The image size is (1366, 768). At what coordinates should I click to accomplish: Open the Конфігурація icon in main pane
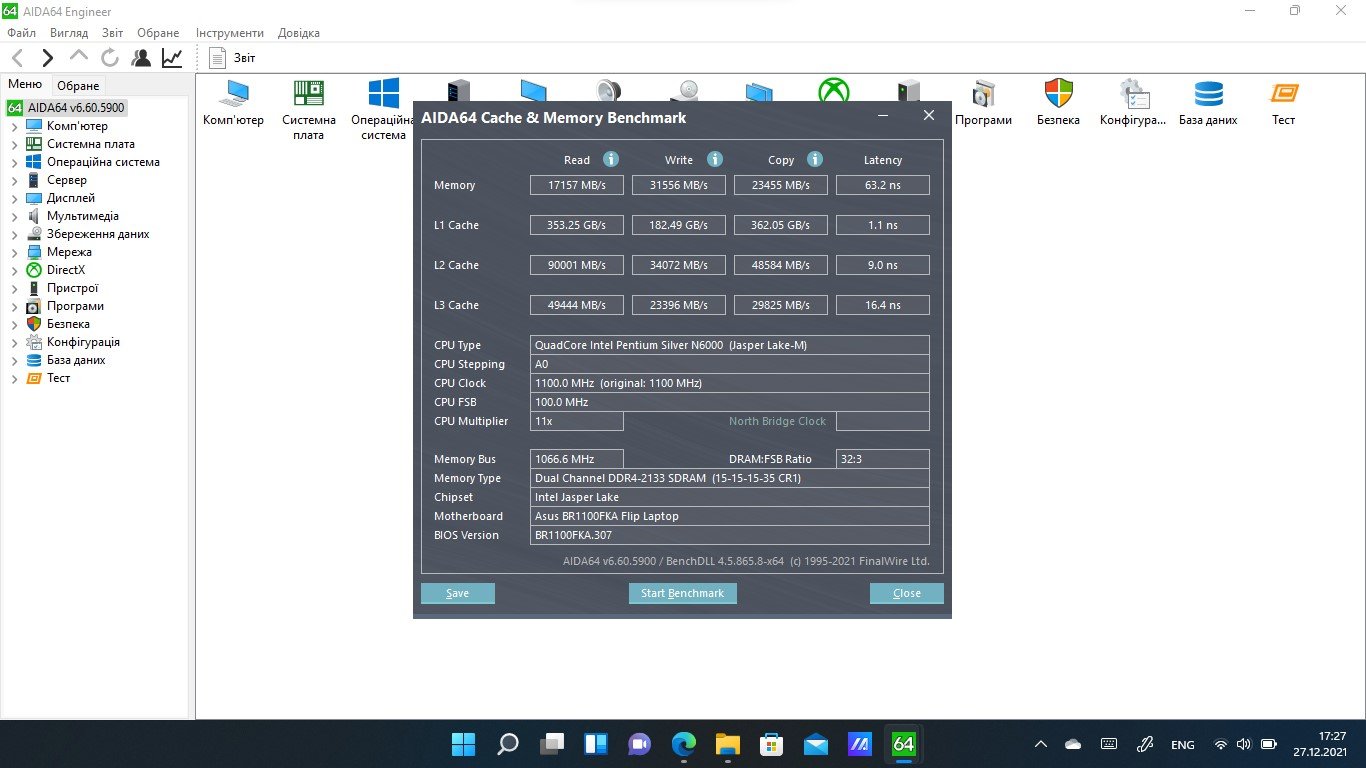(x=1133, y=103)
